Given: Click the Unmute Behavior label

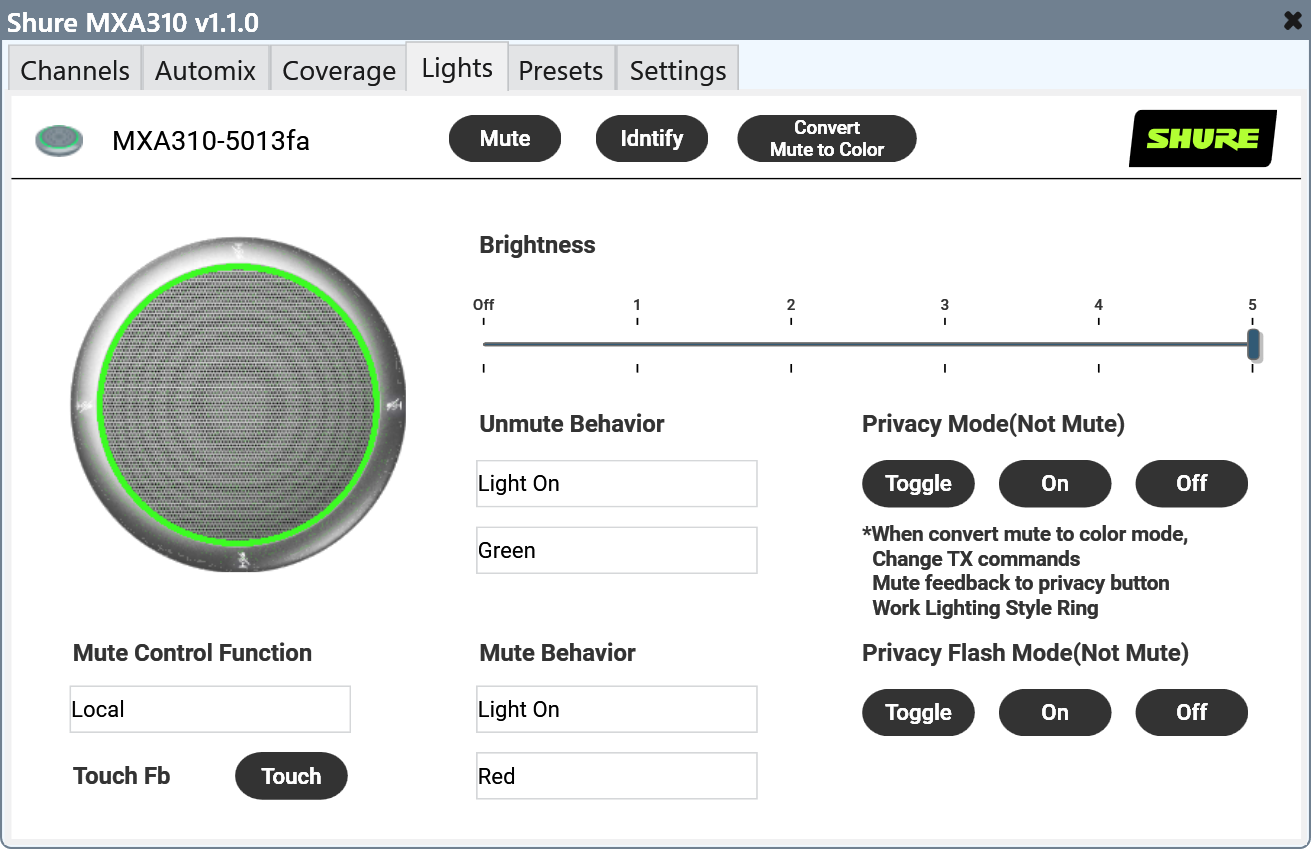Looking at the screenshot, I should coord(572,424).
